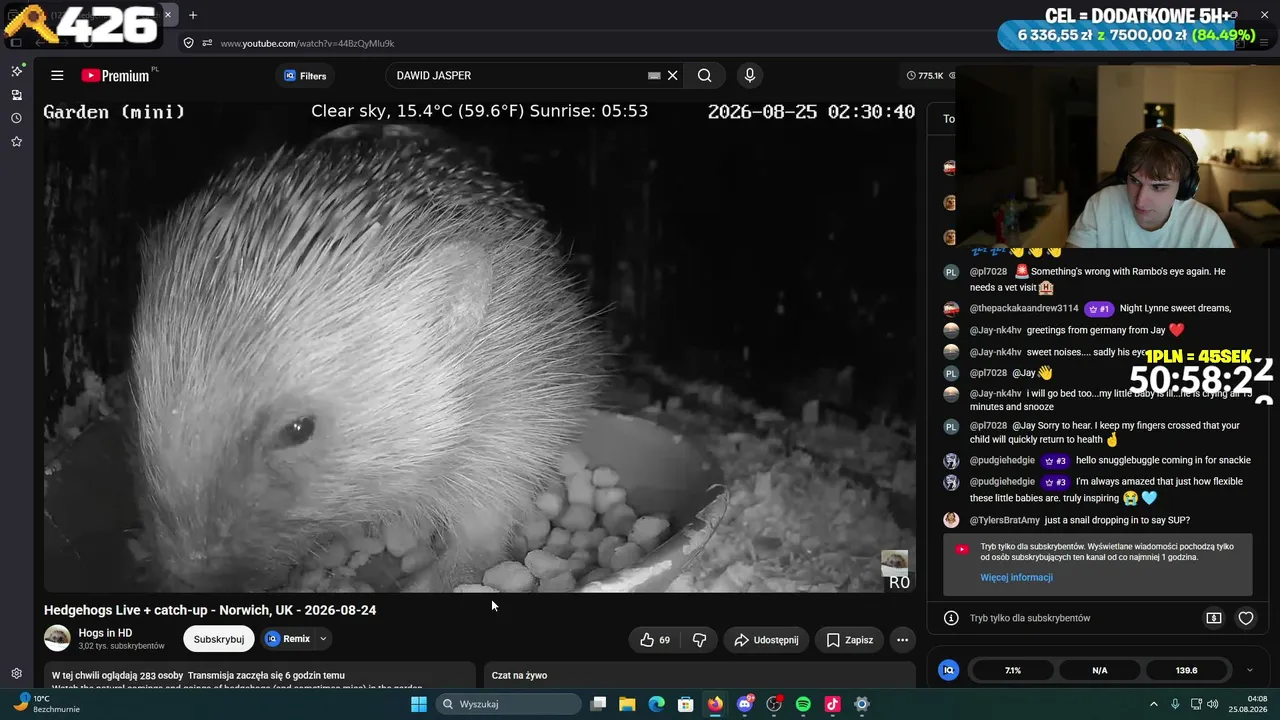Open the sidebar icon below the sparkle

click(16, 95)
